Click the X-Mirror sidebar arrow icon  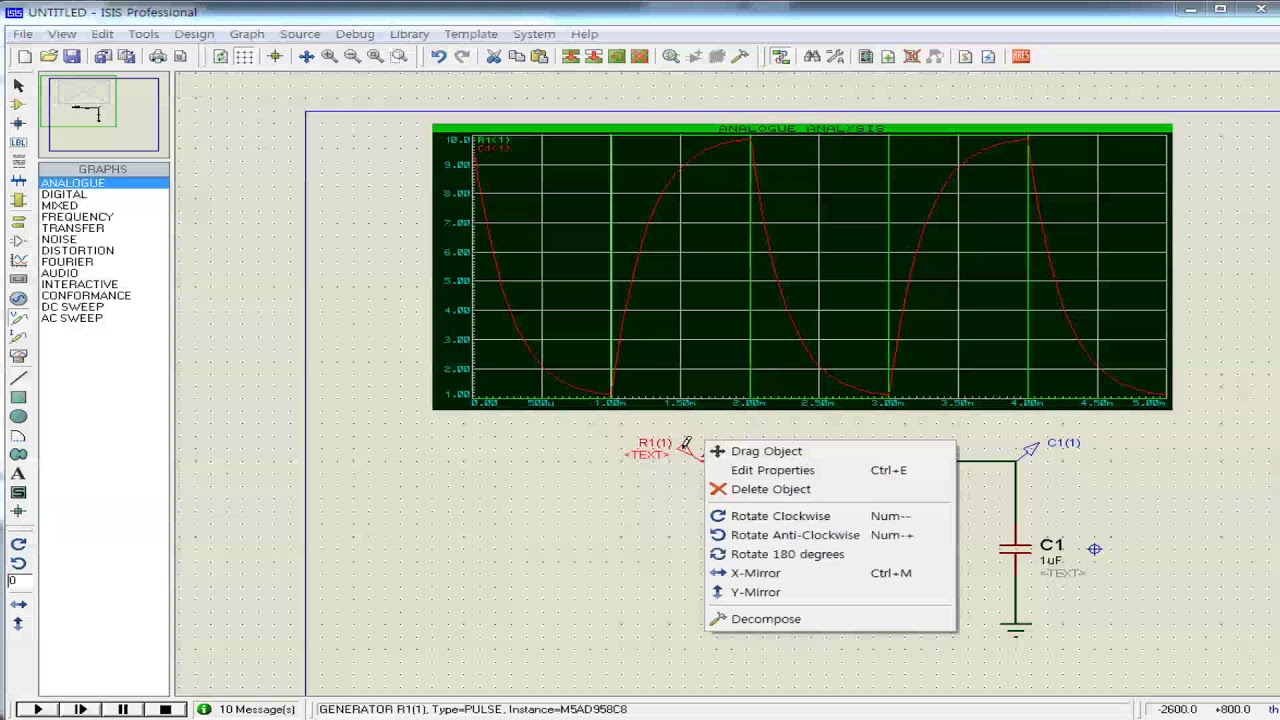18,604
